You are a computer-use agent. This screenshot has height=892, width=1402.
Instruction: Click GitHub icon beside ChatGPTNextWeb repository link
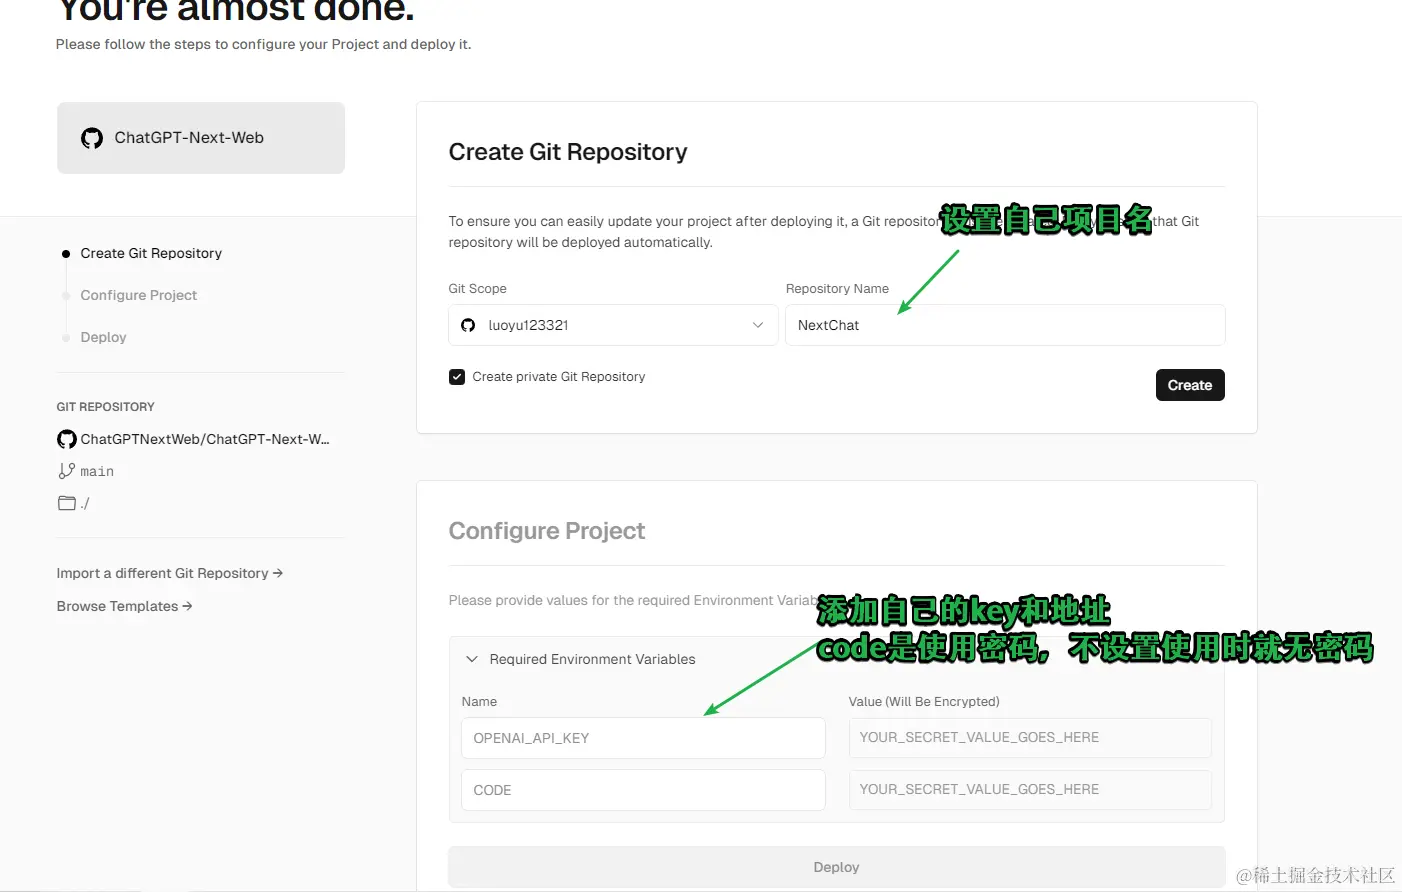pyautogui.click(x=67, y=439)
